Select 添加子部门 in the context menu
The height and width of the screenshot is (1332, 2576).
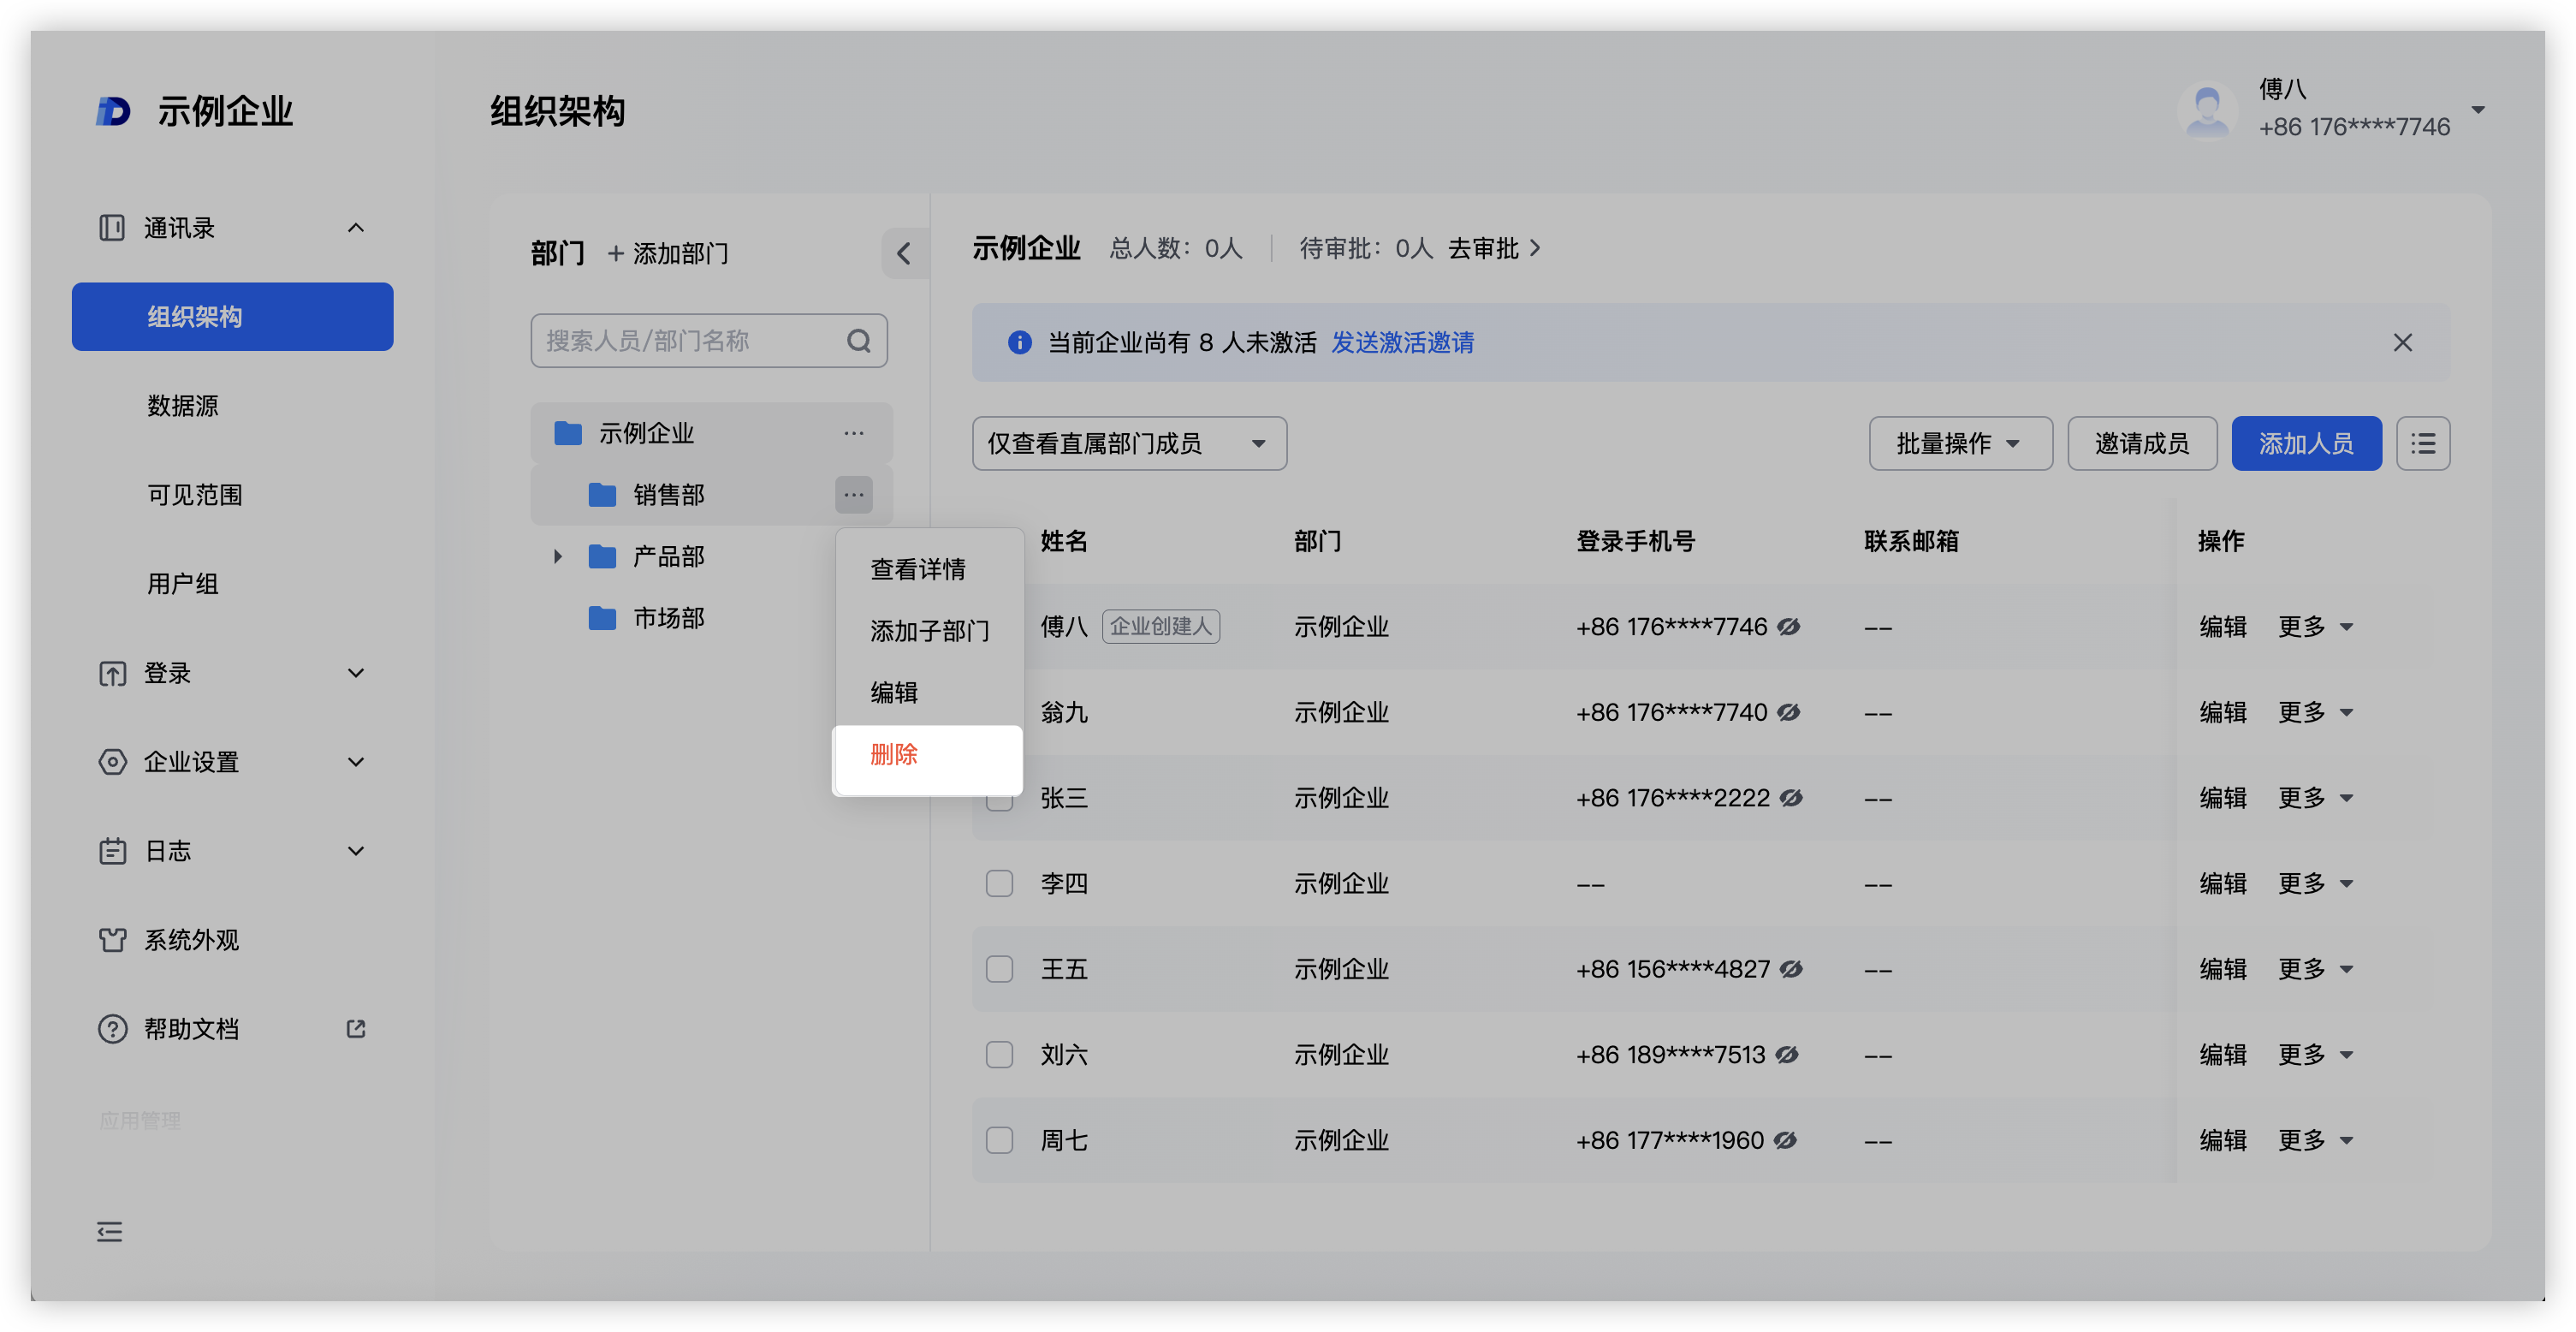point(929,631)
